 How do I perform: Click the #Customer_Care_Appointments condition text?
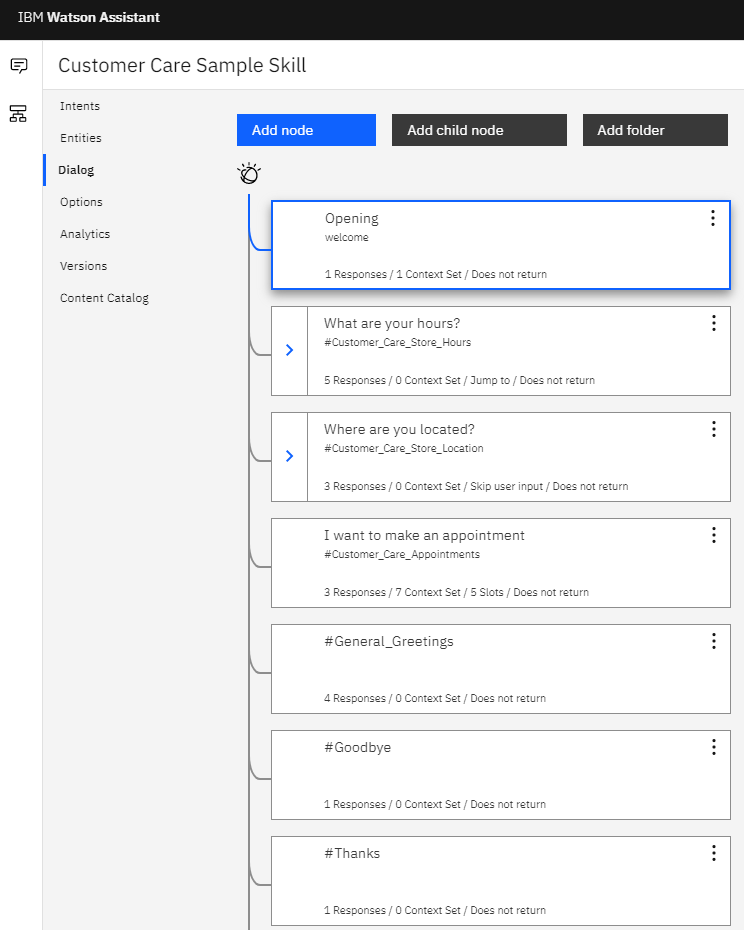pyautogui.click(x=402, y=555)
